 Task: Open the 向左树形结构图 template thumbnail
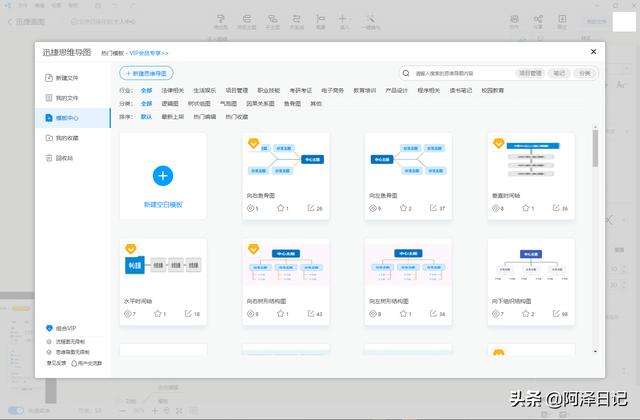coord(408,265)
